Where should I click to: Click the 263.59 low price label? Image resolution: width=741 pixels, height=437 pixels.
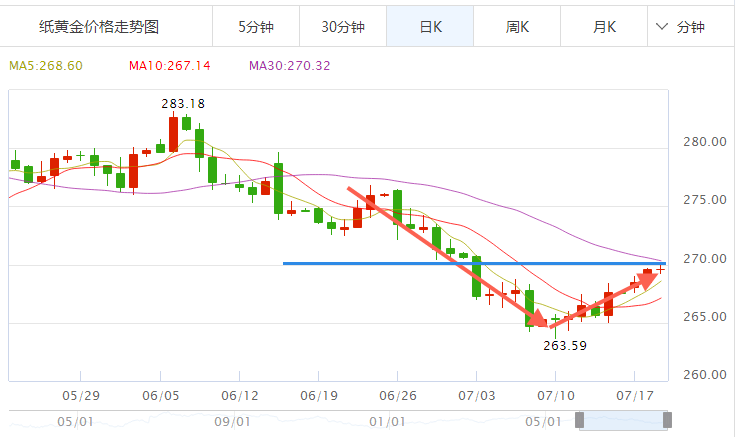pos(567,345)
